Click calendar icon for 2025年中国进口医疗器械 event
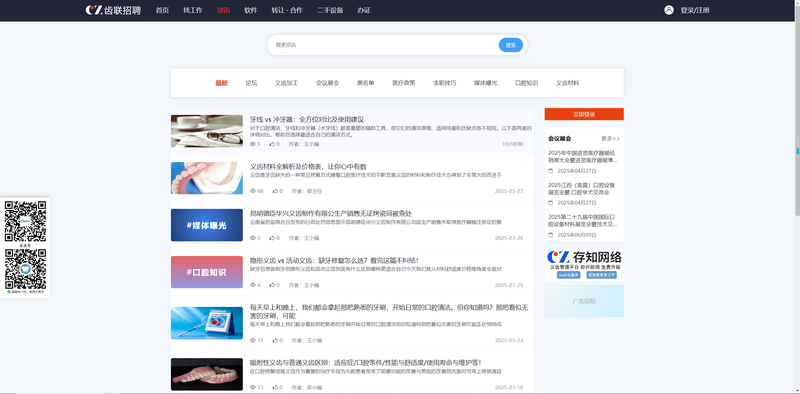The width and height of the screenshot is (800, 394). click(551, 171)
